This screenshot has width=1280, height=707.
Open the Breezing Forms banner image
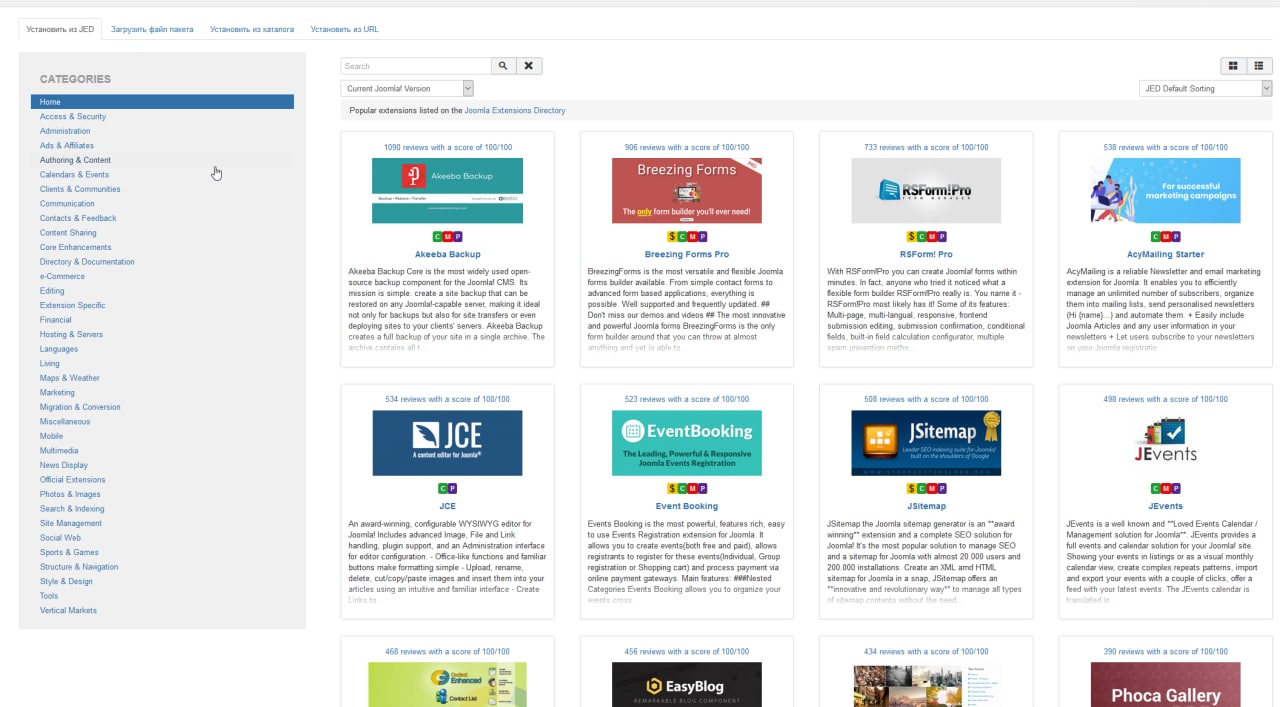point(687,190)
